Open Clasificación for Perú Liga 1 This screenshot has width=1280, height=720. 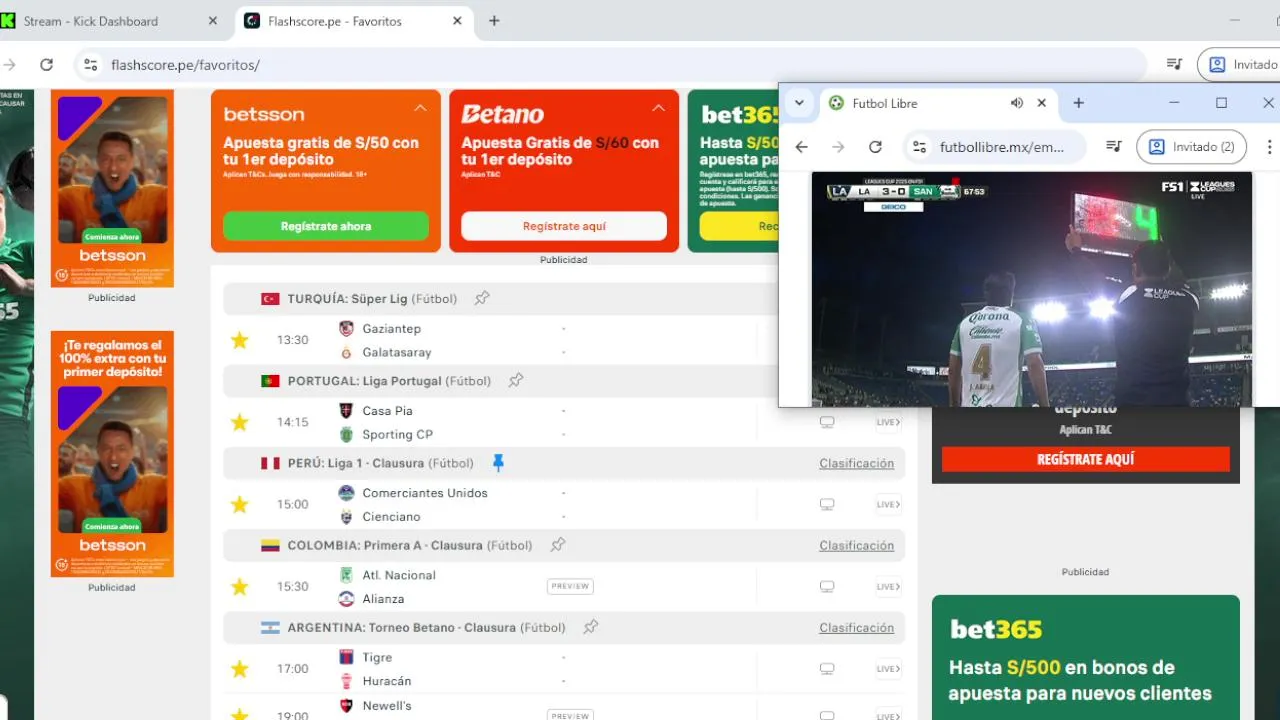857,463
